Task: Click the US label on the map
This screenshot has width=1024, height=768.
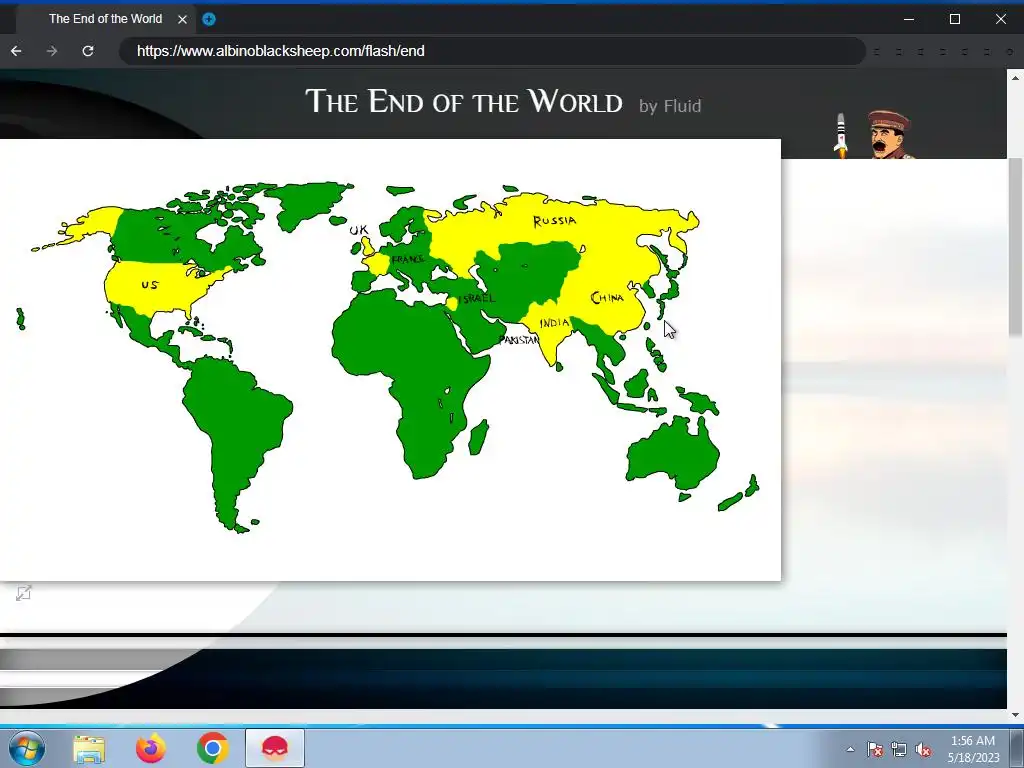Action: click(x=150, y=285)
